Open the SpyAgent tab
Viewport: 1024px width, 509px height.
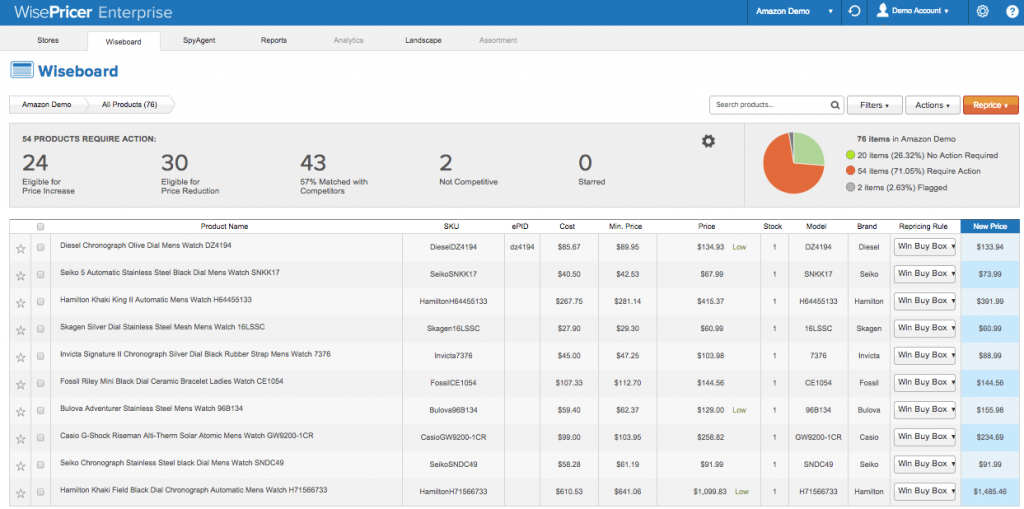point(199,41)
